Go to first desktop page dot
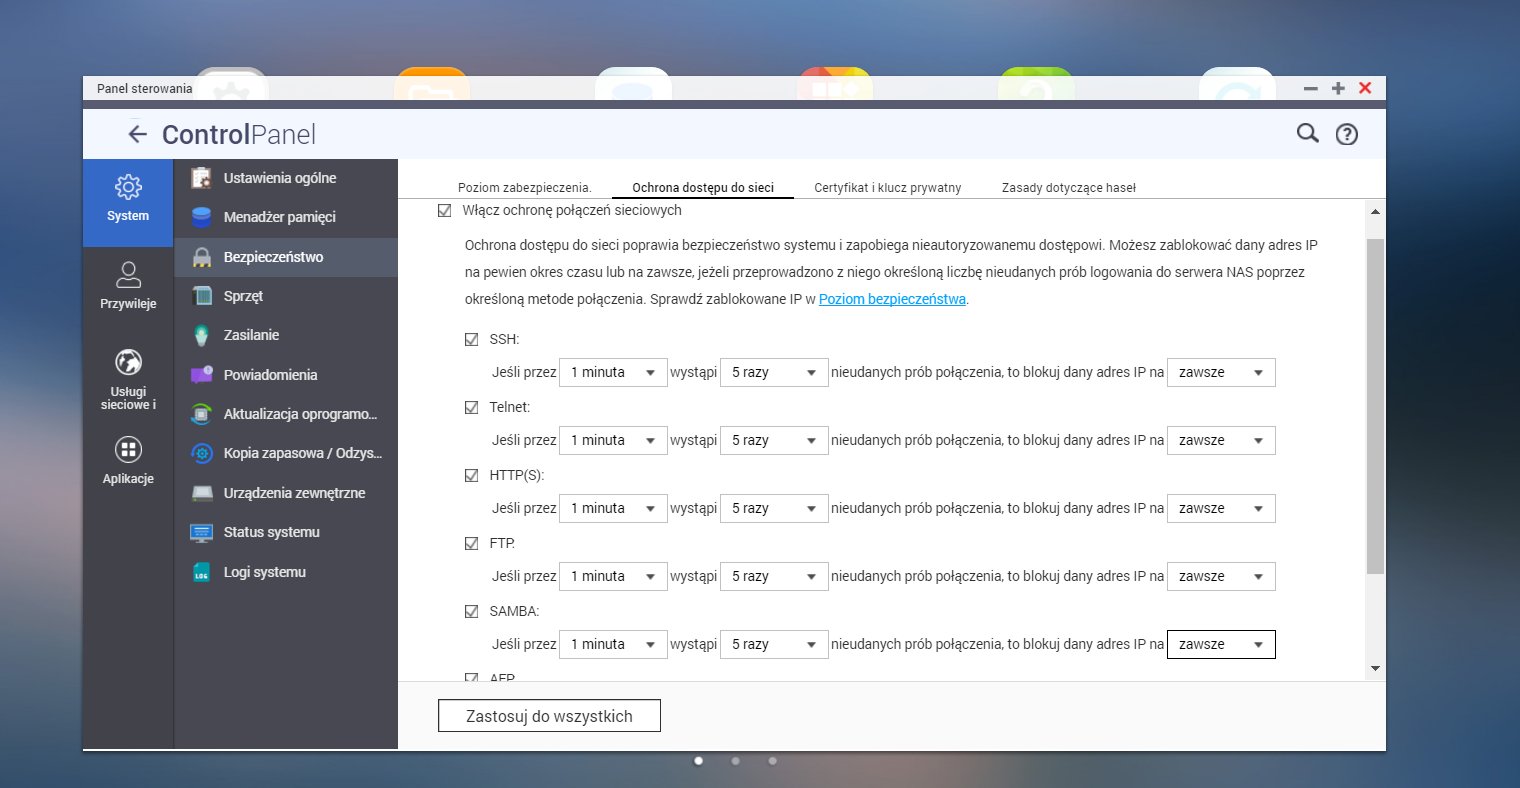This screenshot has height=788, width=1520. pyautogui.click(x=698, y=761)
